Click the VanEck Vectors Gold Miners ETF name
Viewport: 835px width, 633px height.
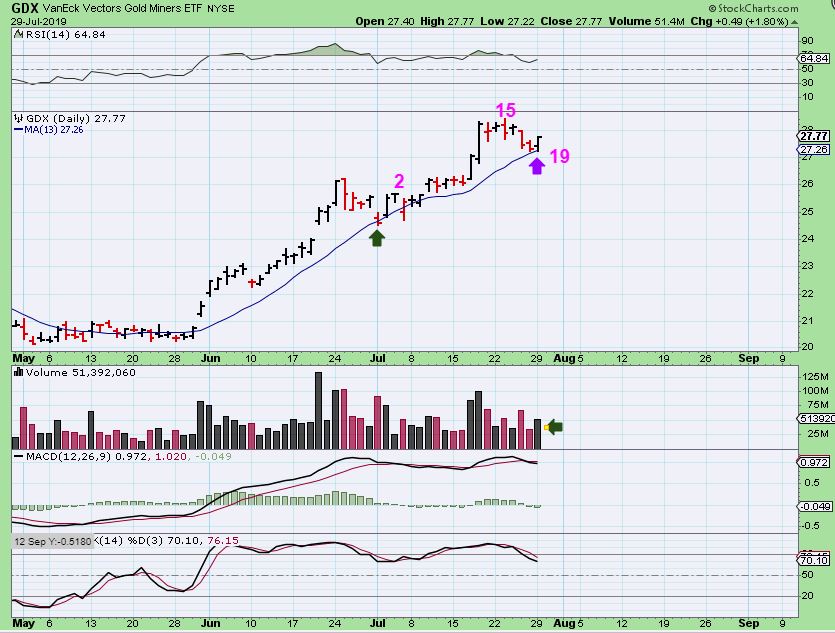point(123,9)
